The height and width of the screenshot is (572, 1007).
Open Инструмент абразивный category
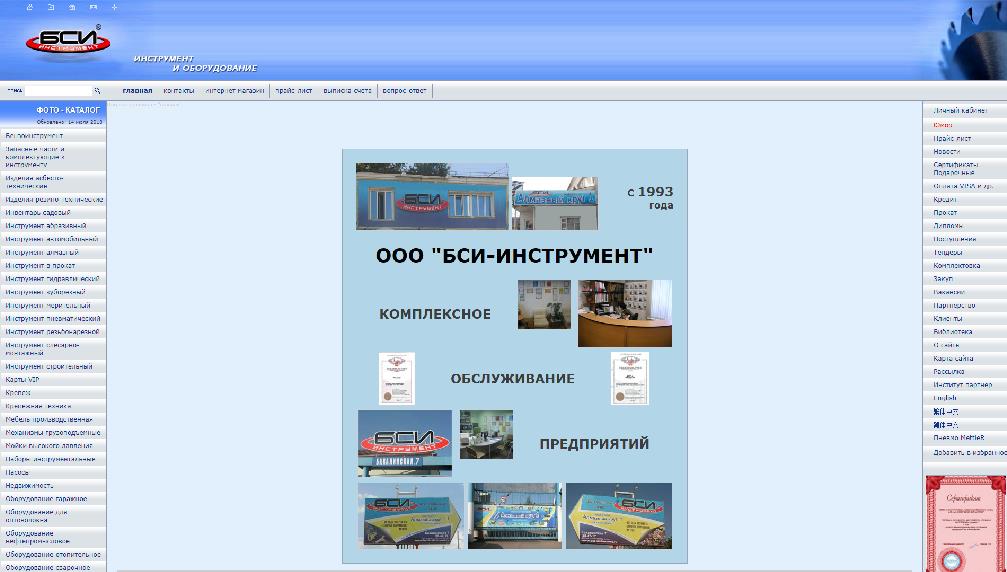pos(46,226)
